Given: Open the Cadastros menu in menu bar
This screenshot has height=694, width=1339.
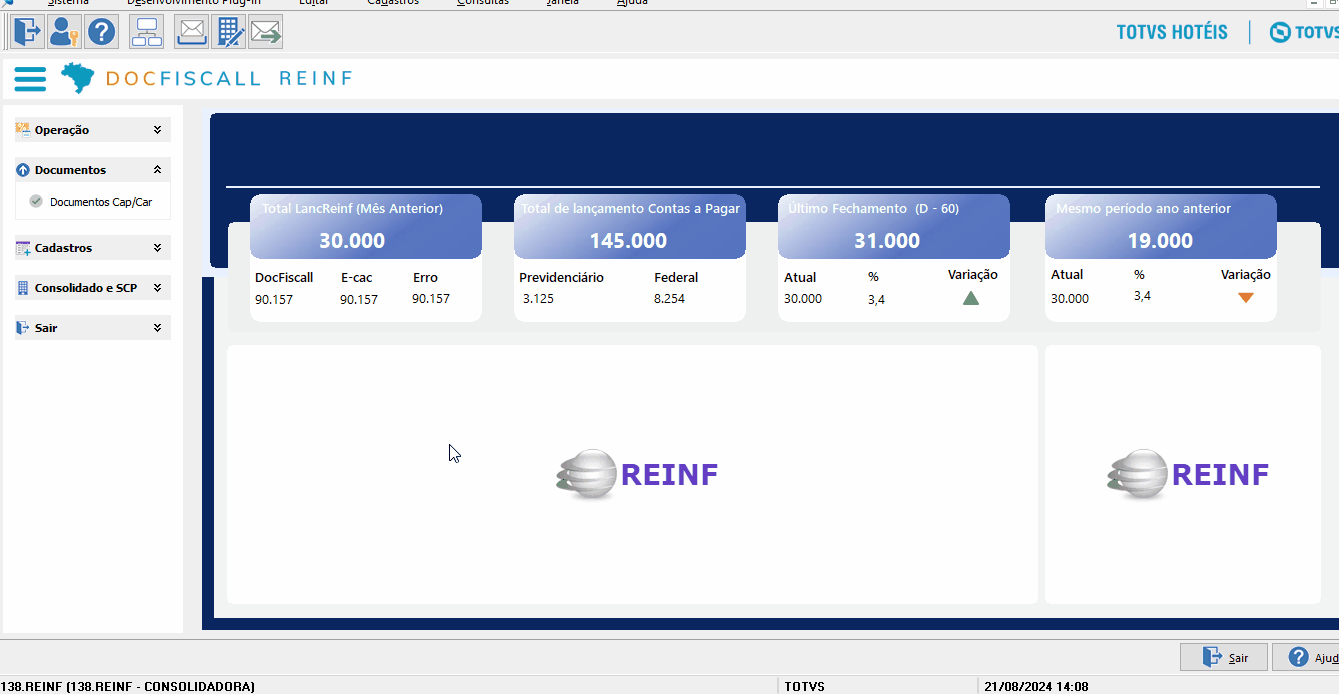Looking at the screenshot, I should [393, 3].
